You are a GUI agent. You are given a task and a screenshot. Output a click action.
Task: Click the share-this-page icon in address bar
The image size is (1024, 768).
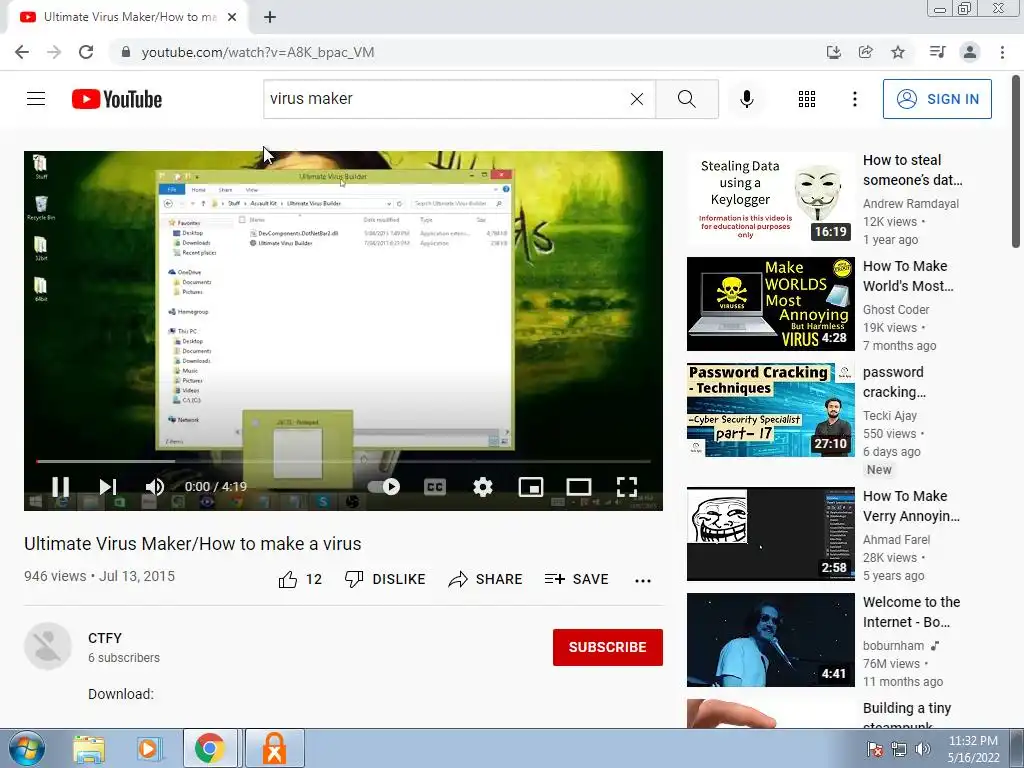pos(866,52)
